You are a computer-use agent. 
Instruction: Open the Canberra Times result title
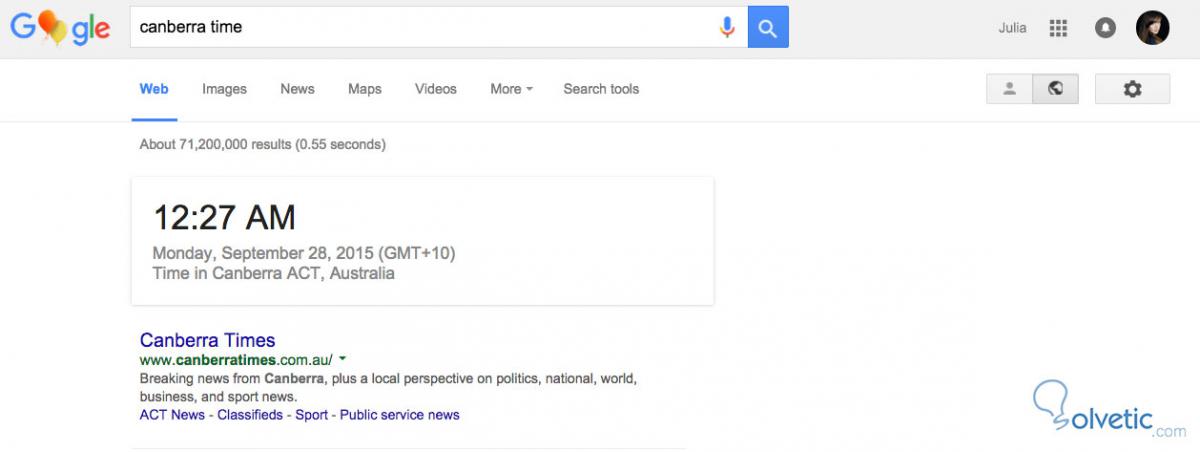[207, 340]
